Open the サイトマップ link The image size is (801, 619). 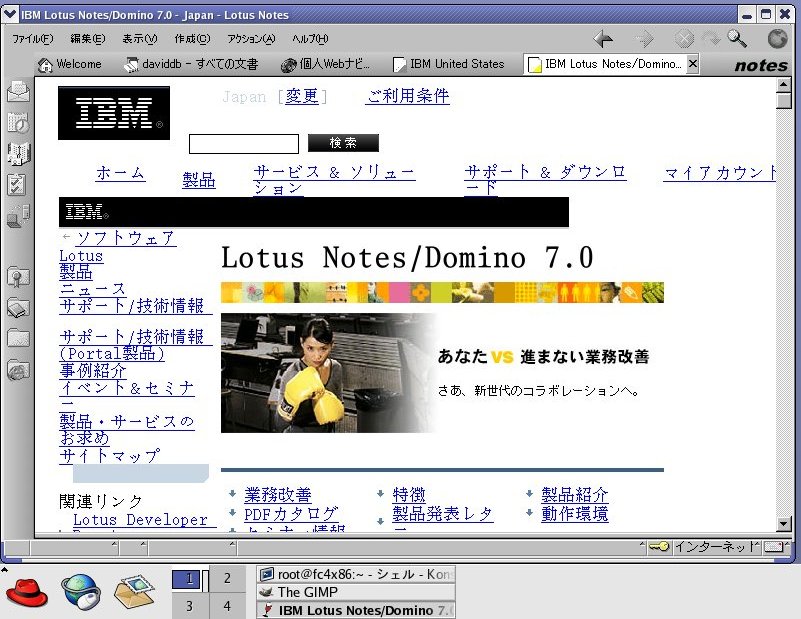click(109, 456)
